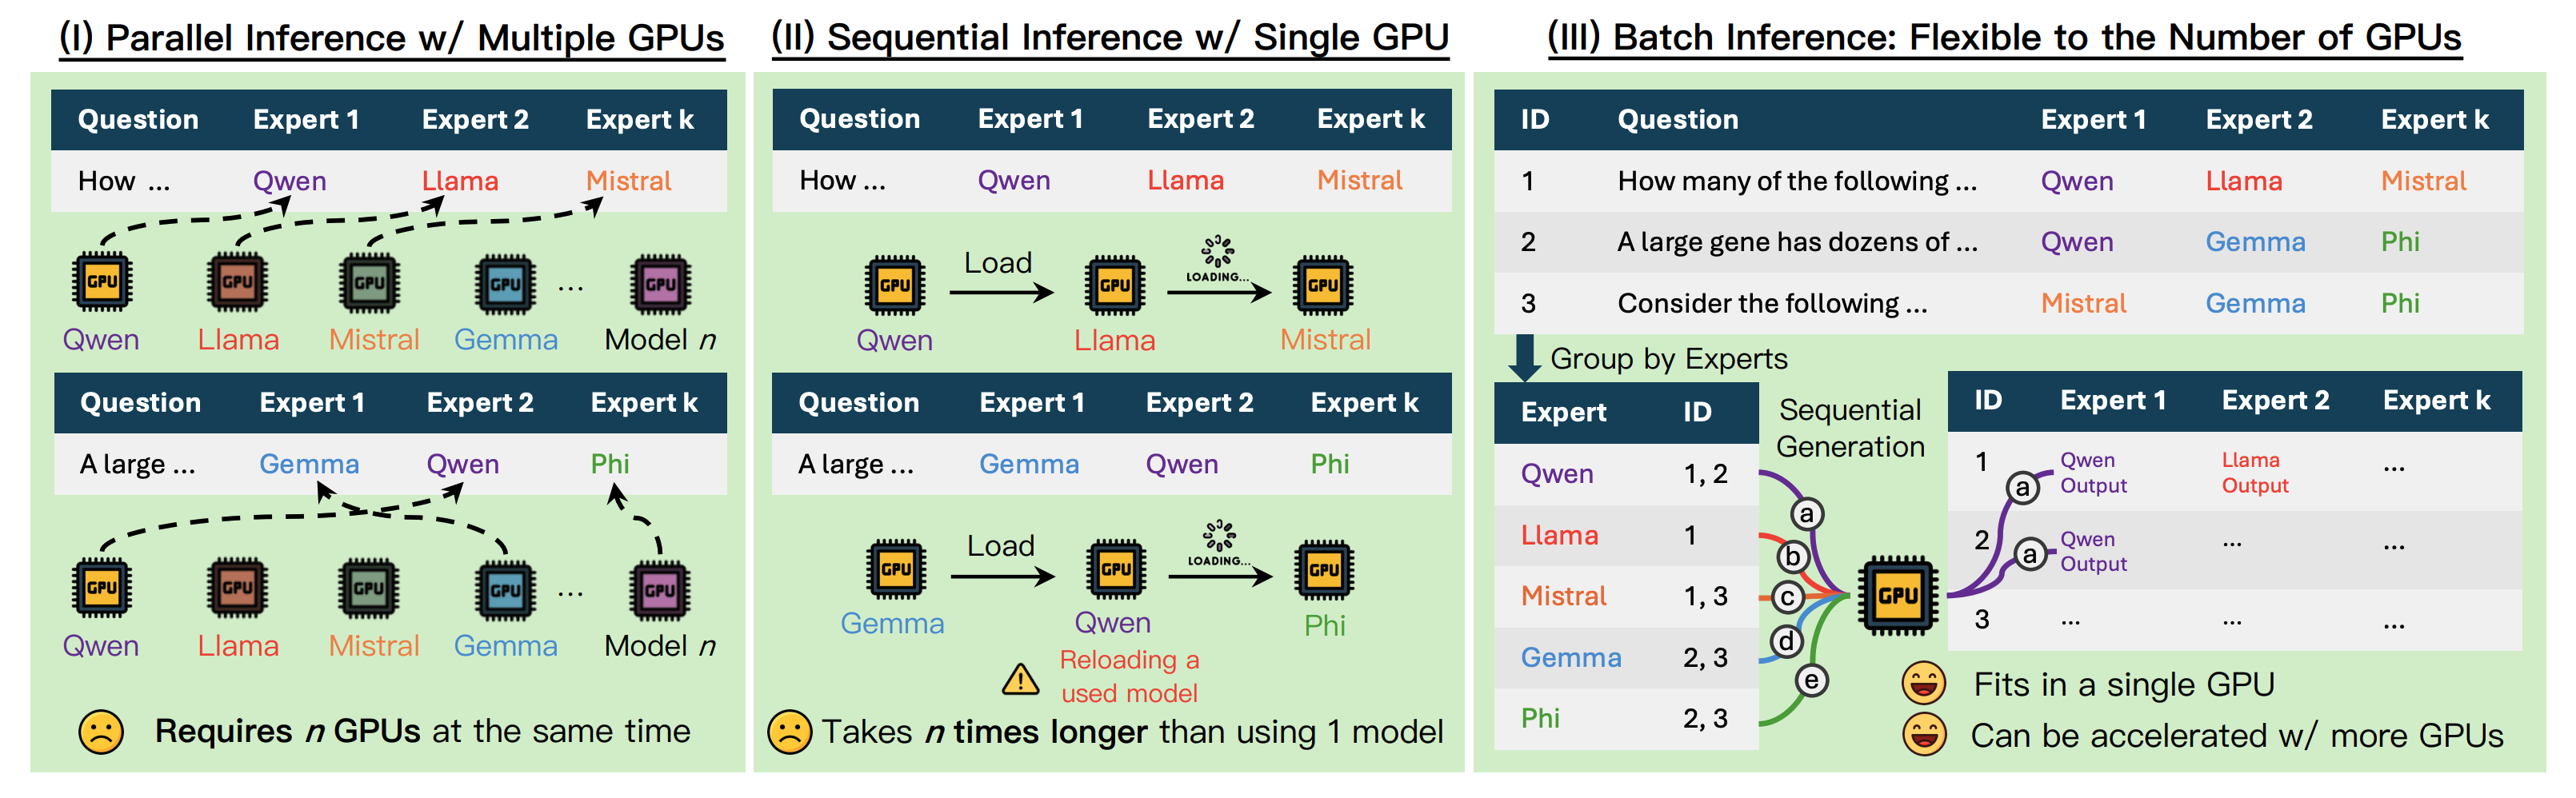Click the Gemma GPU chip in the Sequential Inference panel
The image size is (2576, 798).
tap(895, 569)
